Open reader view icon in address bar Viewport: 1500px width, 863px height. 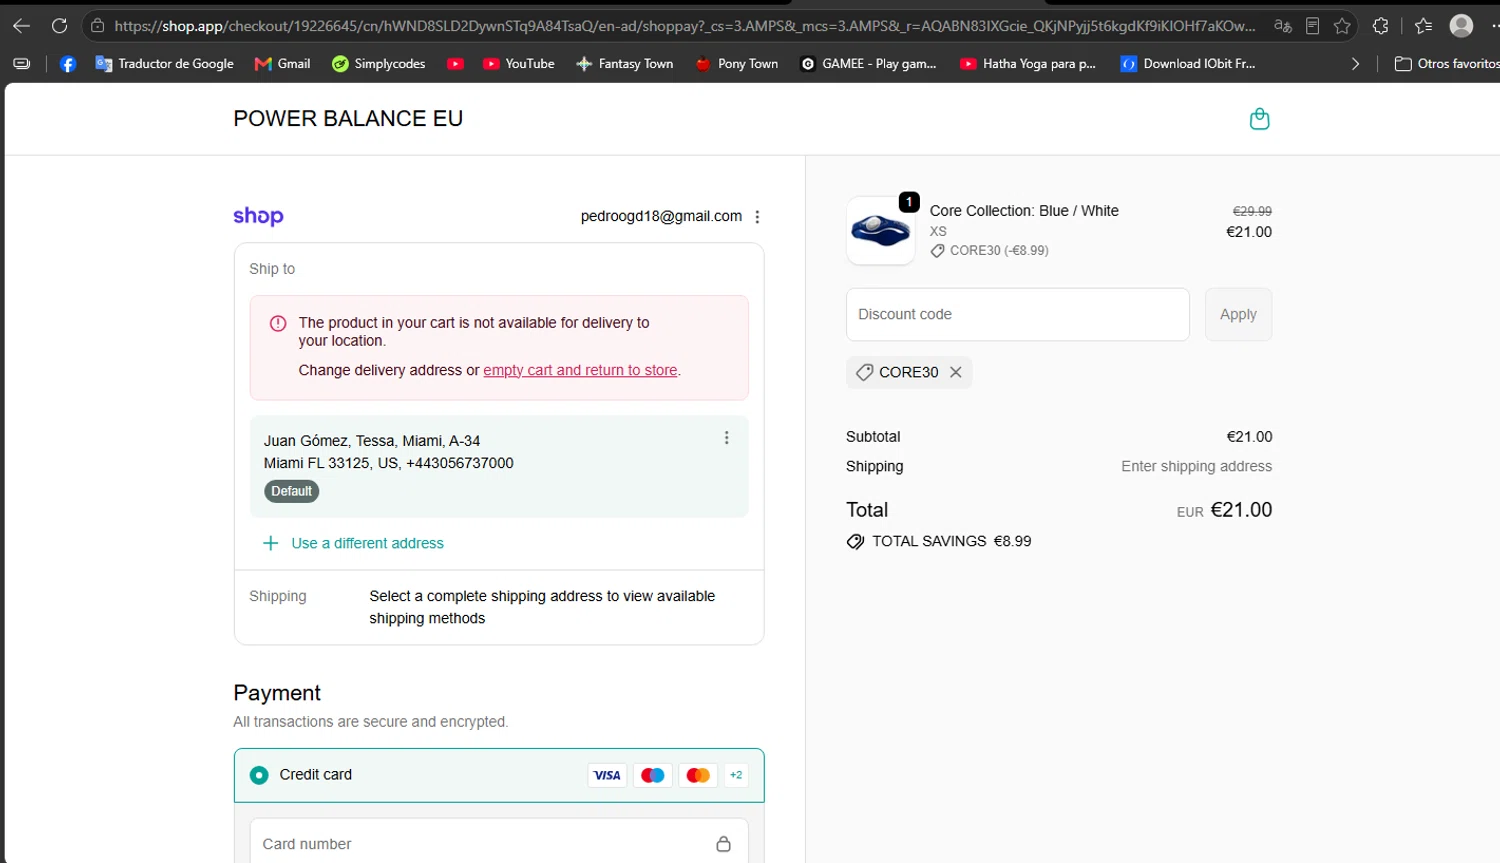pos(1313,26)
